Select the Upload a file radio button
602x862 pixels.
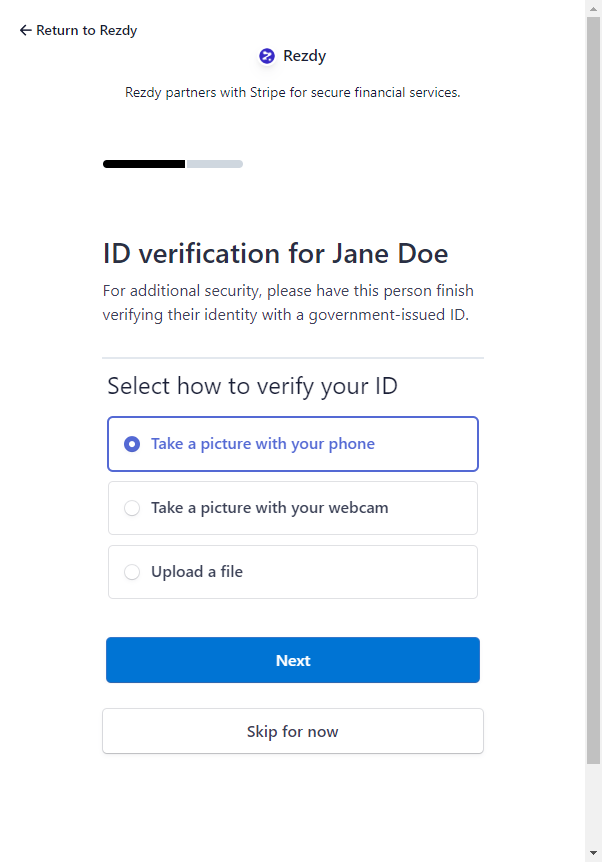[132, 572]
